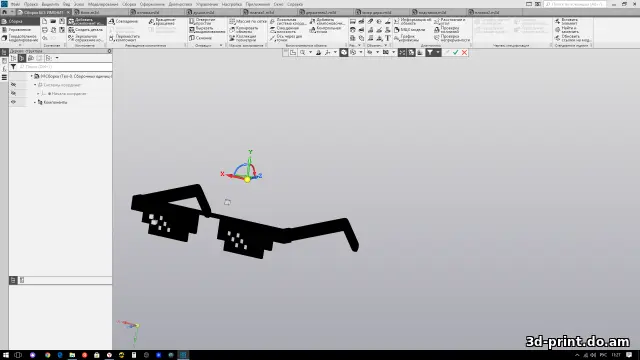The image size is (640, 360).
Task: Open the MCH model properties tool
Action: [x=409, y=30]
